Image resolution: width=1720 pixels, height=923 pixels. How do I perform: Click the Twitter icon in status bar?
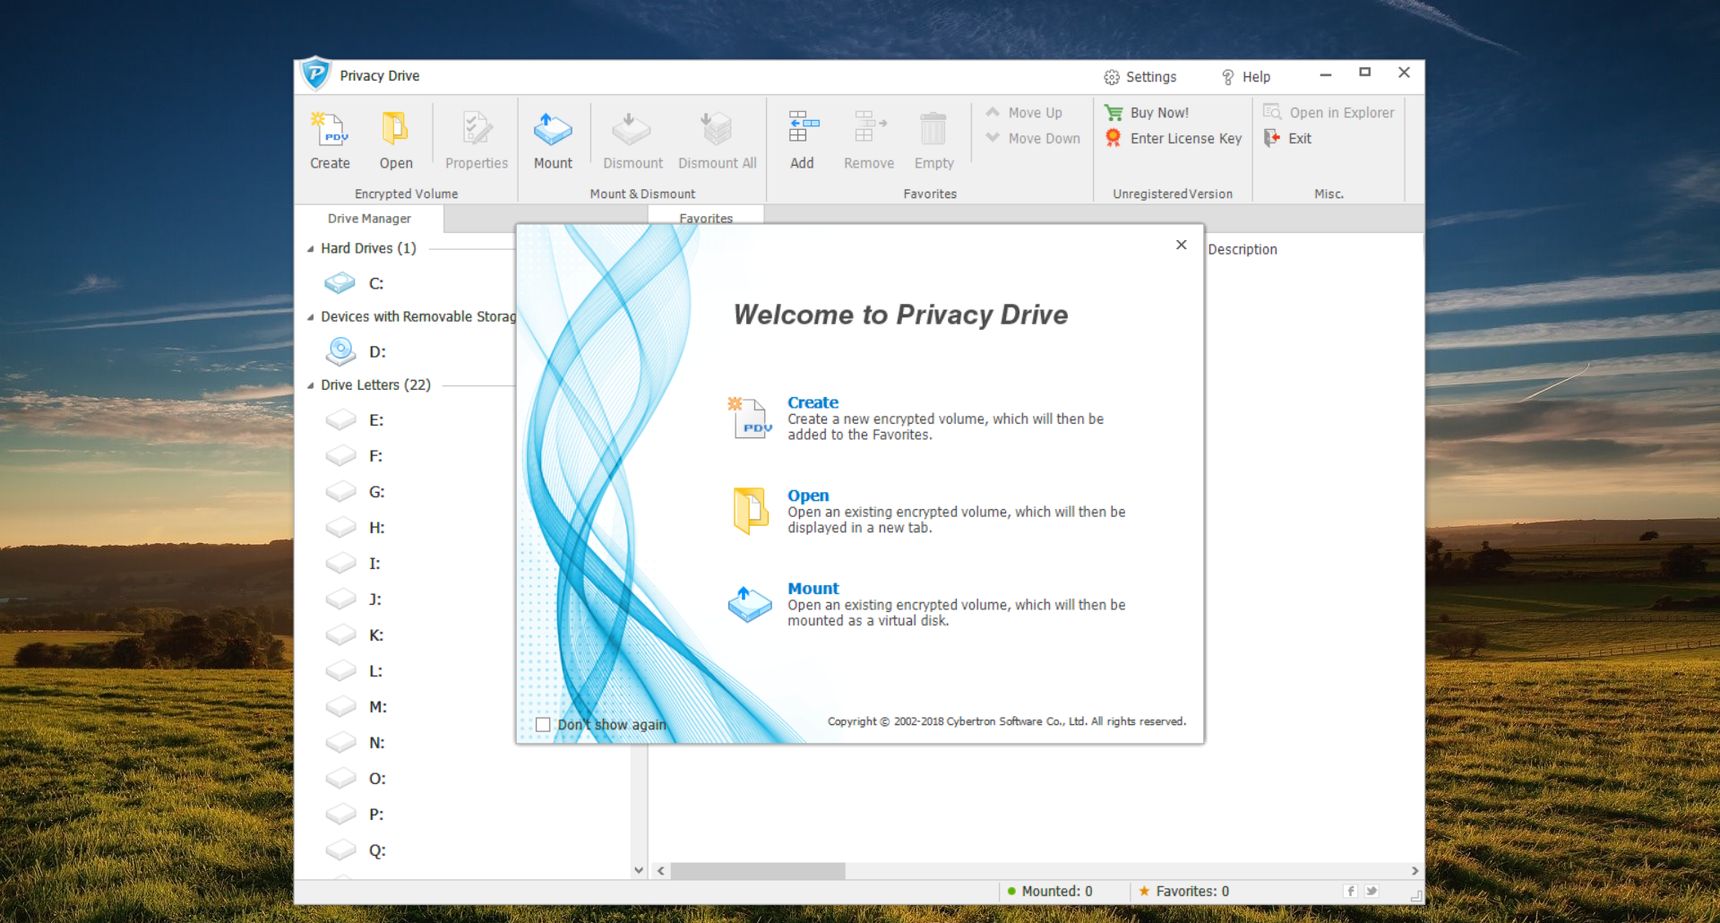[x=1372, y=892]
